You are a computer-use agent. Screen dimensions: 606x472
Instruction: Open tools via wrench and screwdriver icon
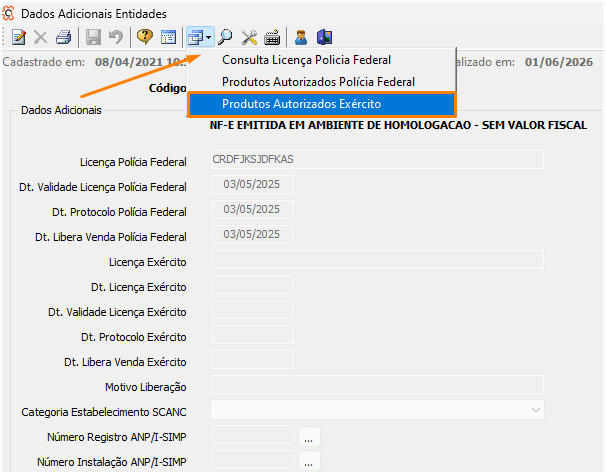pos(249,37)
